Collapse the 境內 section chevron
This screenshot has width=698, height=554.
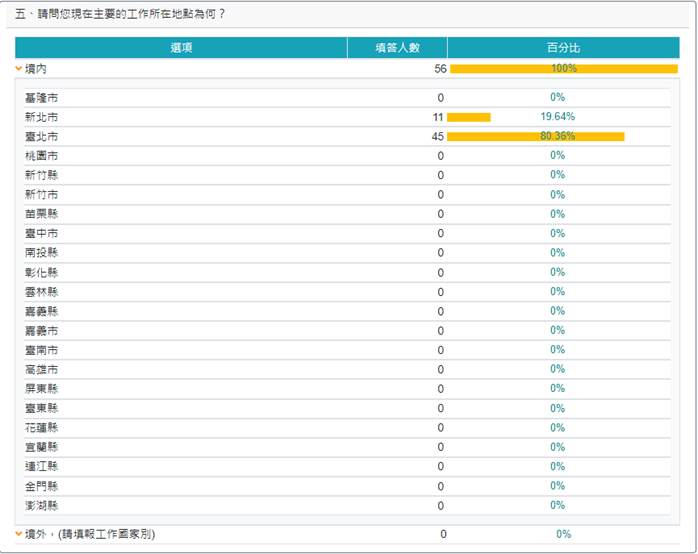(x=19, y=69)
